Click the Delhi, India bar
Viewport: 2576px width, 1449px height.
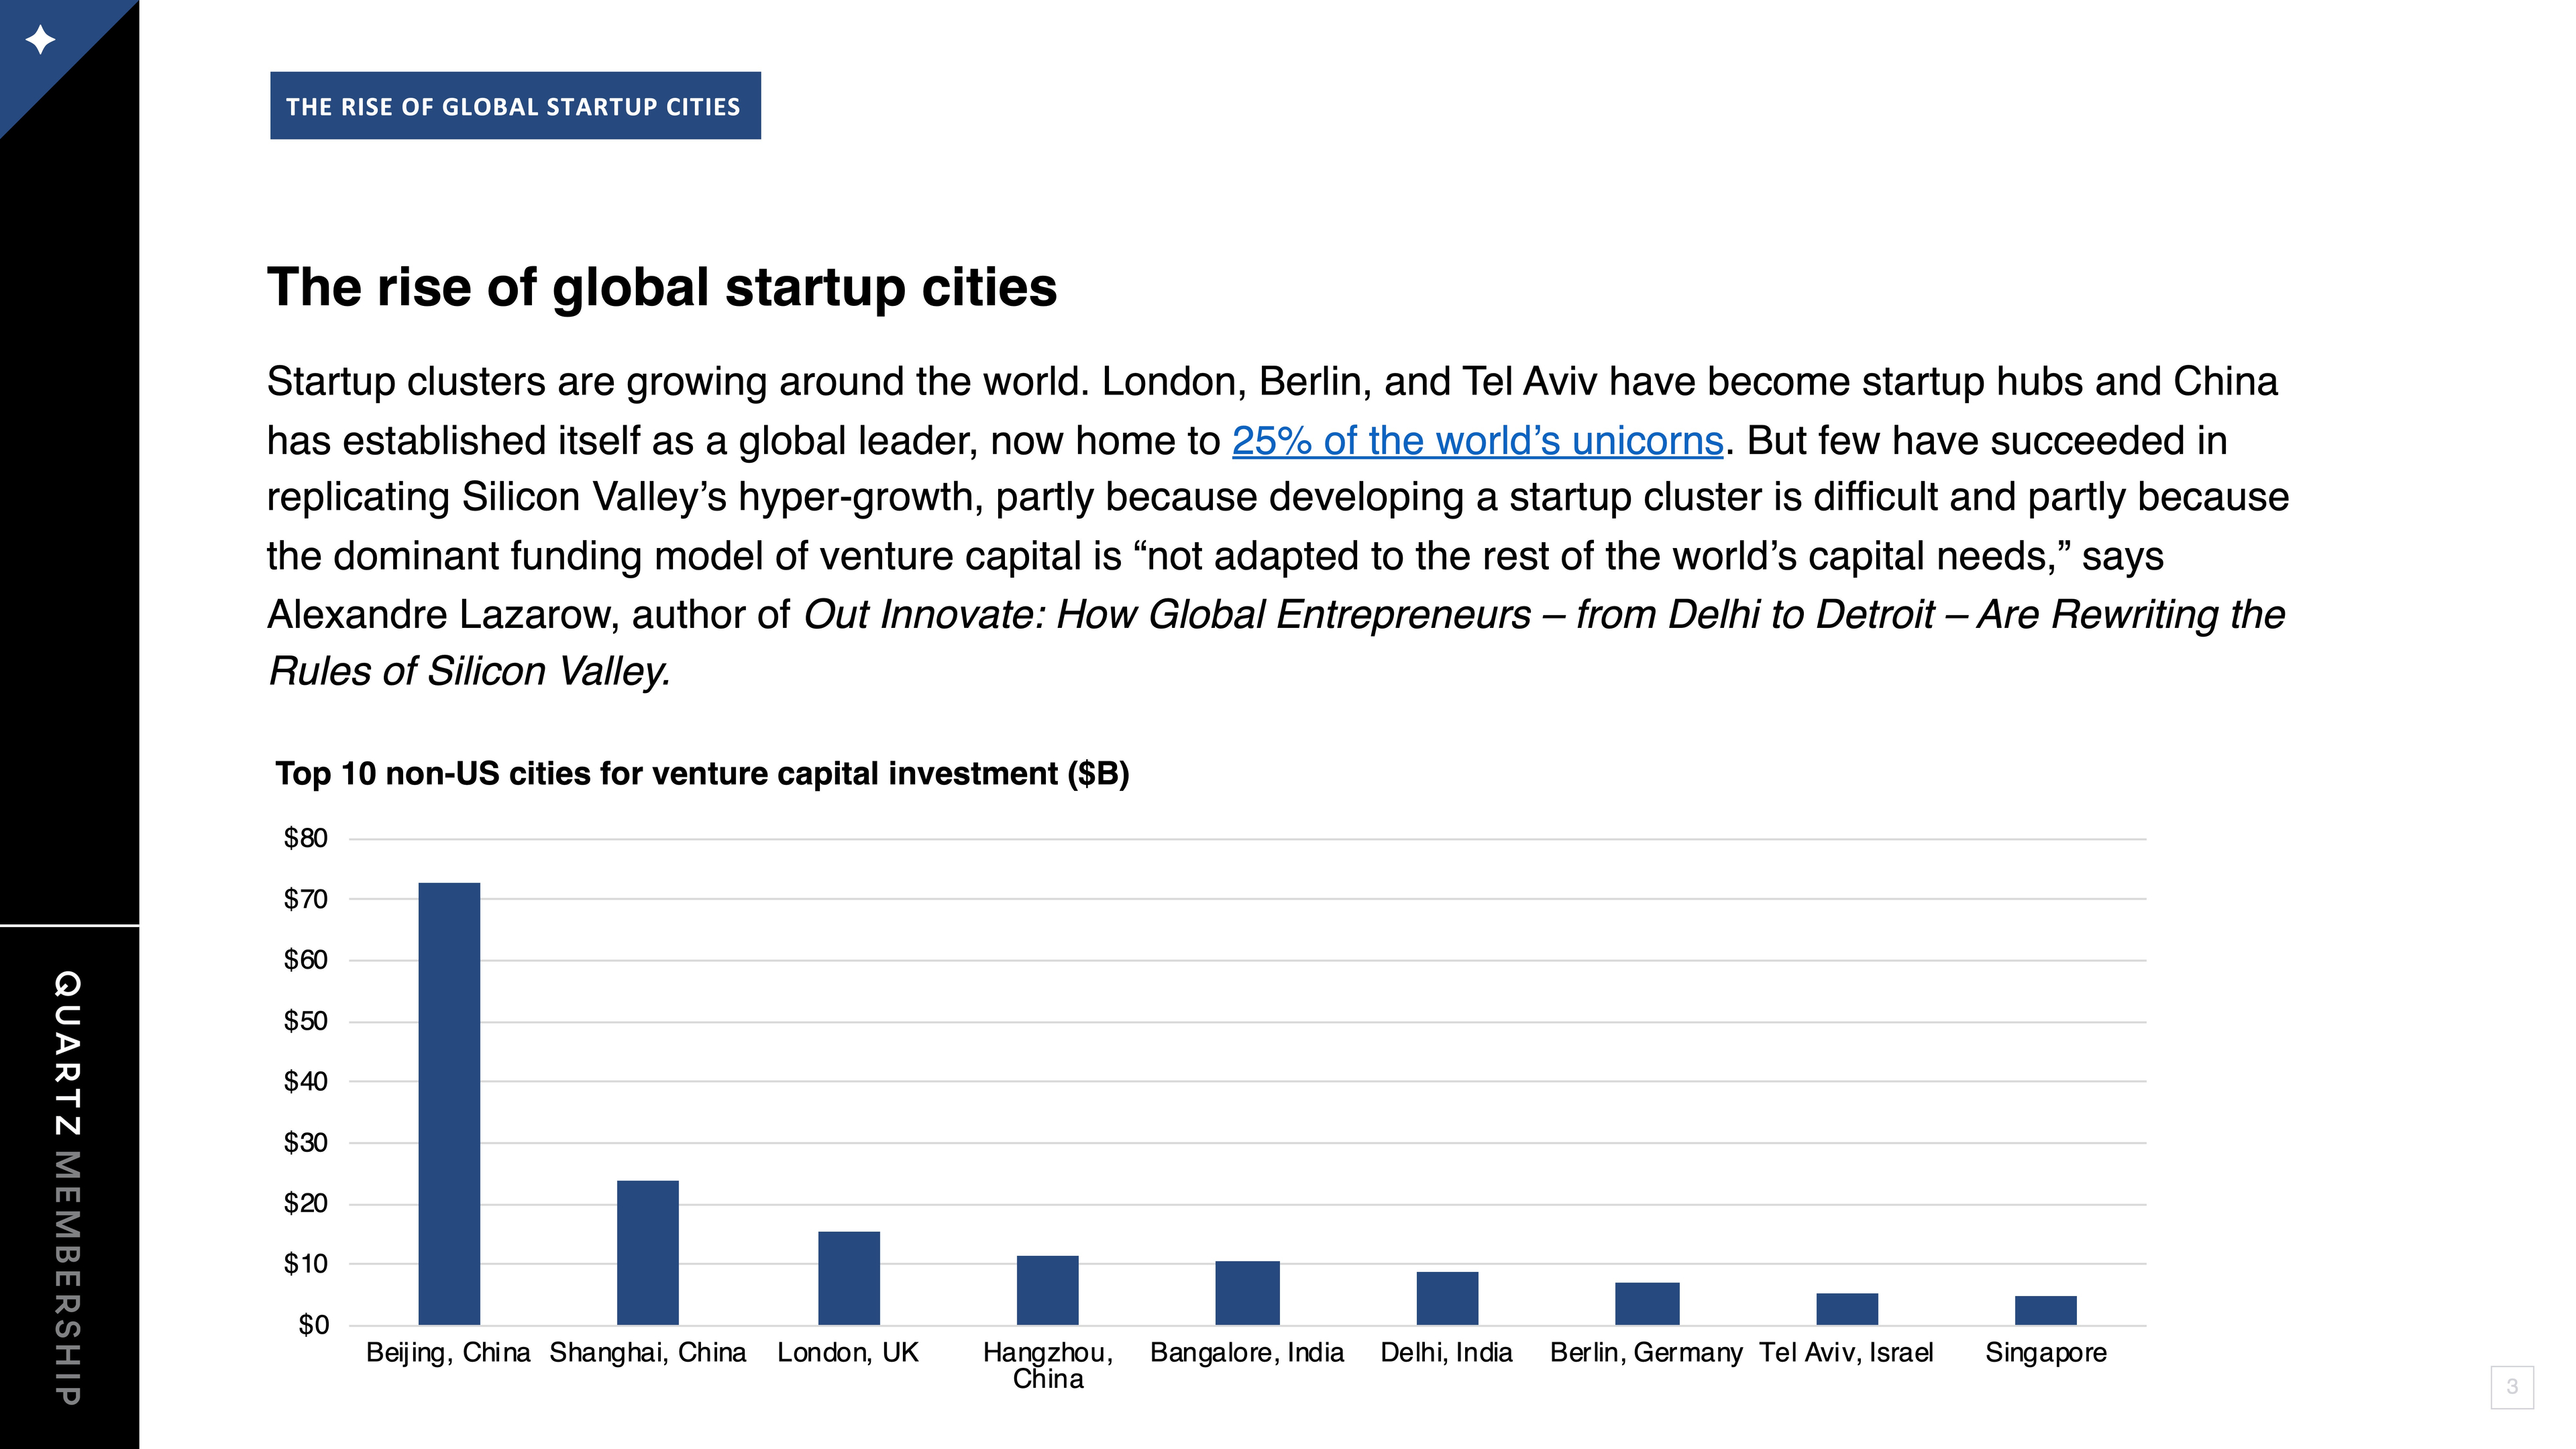coord(1447,1298)
